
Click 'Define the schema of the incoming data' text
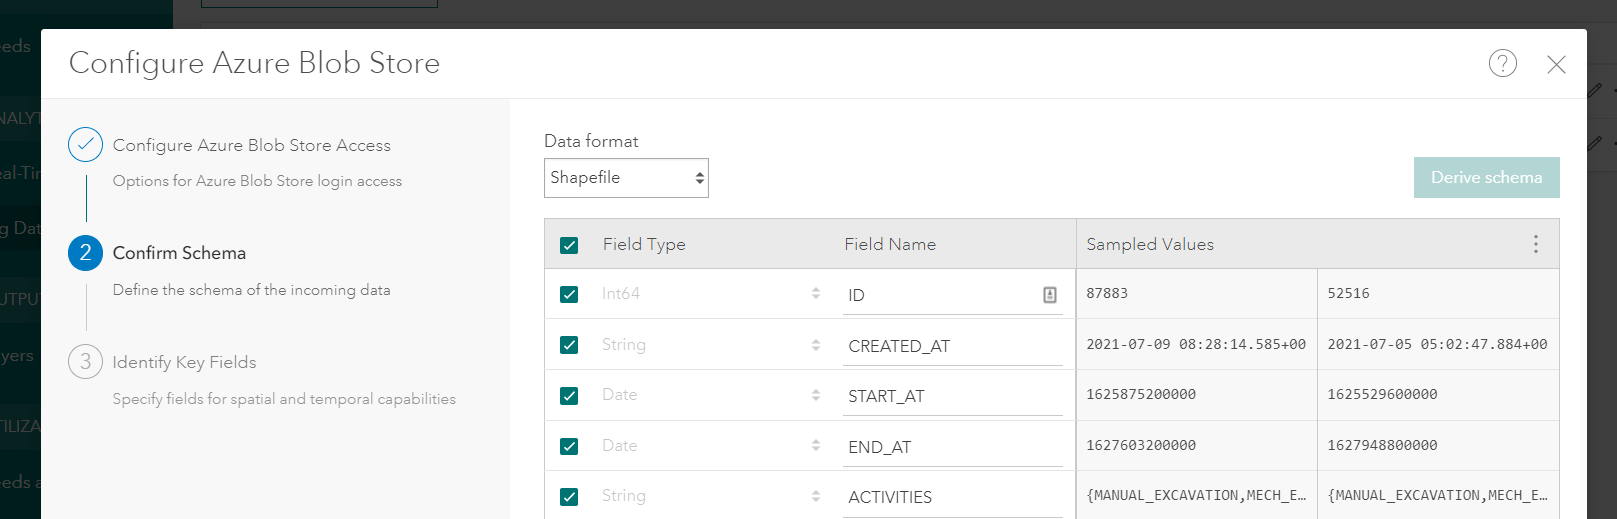coord(251,290)
